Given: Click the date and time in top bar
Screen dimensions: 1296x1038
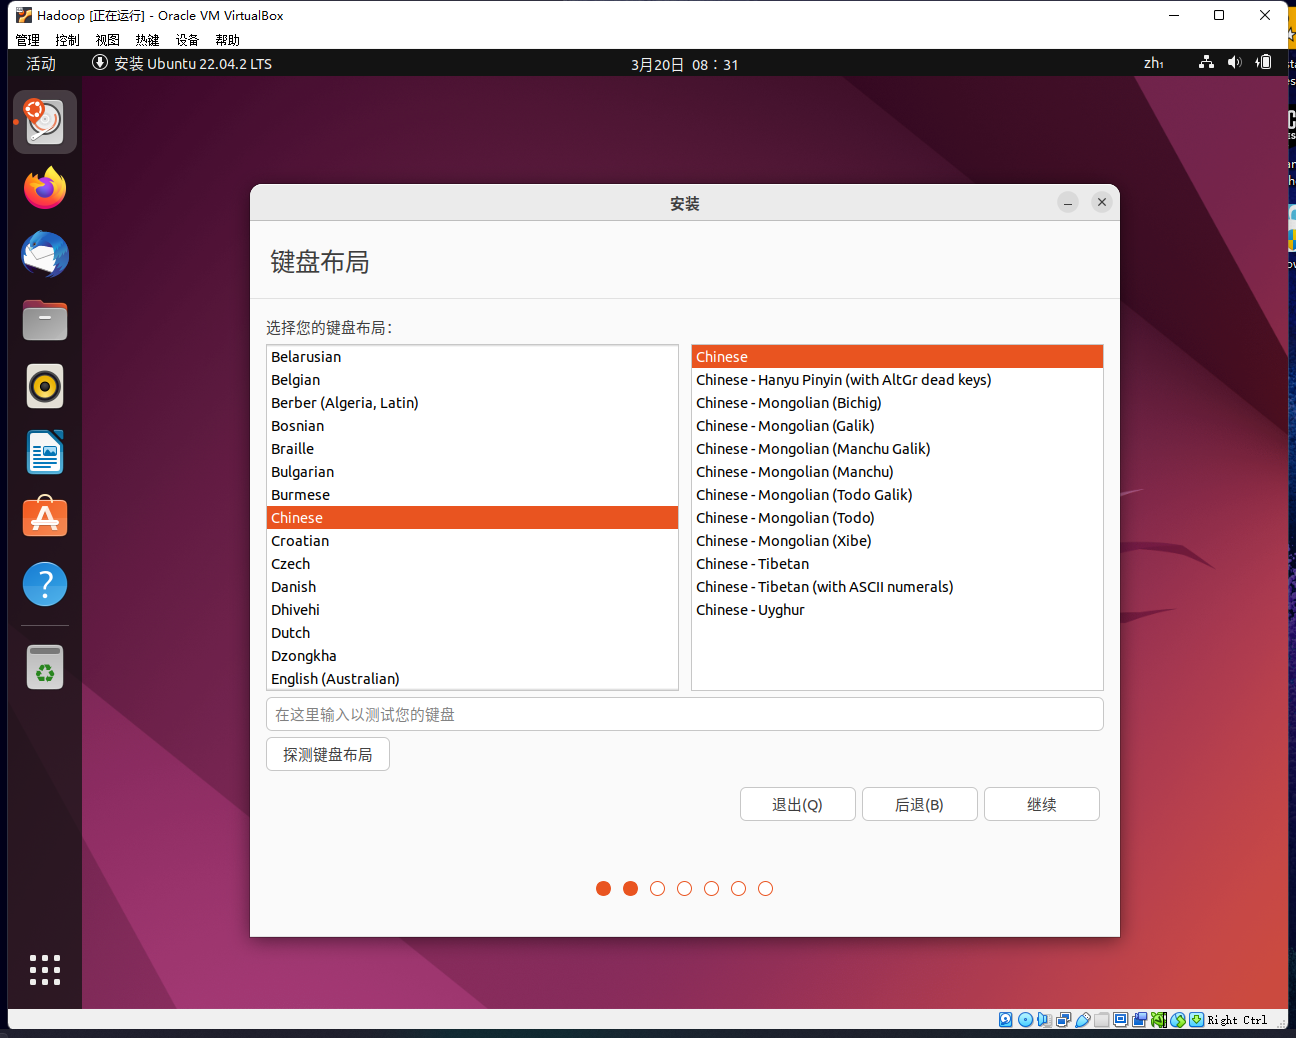Looking at the screenshot, I should 685,64.
